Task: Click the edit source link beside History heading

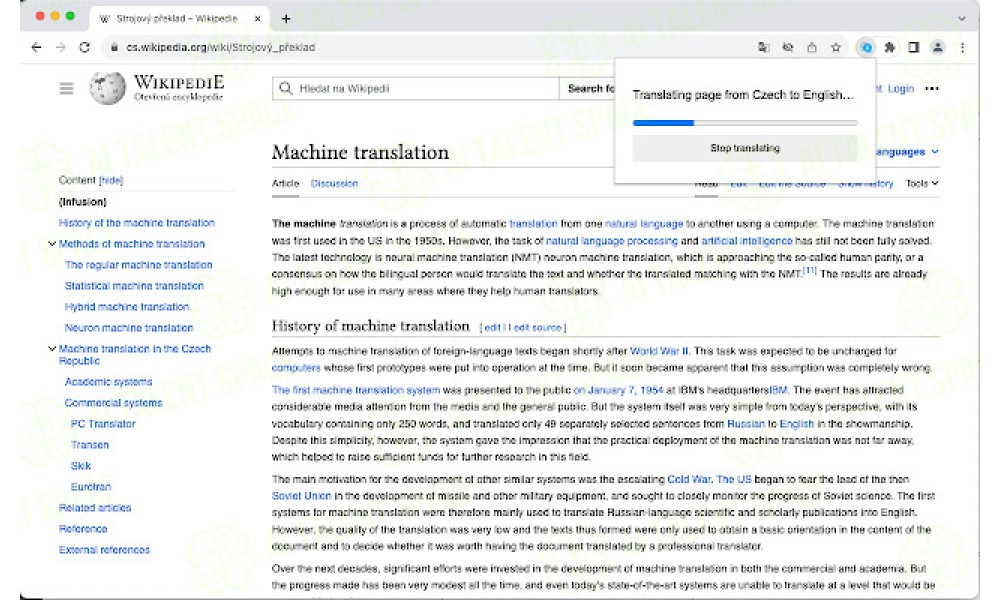Action: [537, 328]
